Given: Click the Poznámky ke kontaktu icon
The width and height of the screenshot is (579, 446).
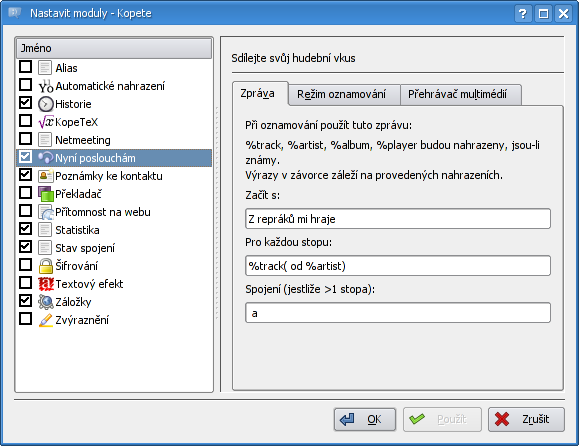Looking at the screenshot, I should click(46, 176).
